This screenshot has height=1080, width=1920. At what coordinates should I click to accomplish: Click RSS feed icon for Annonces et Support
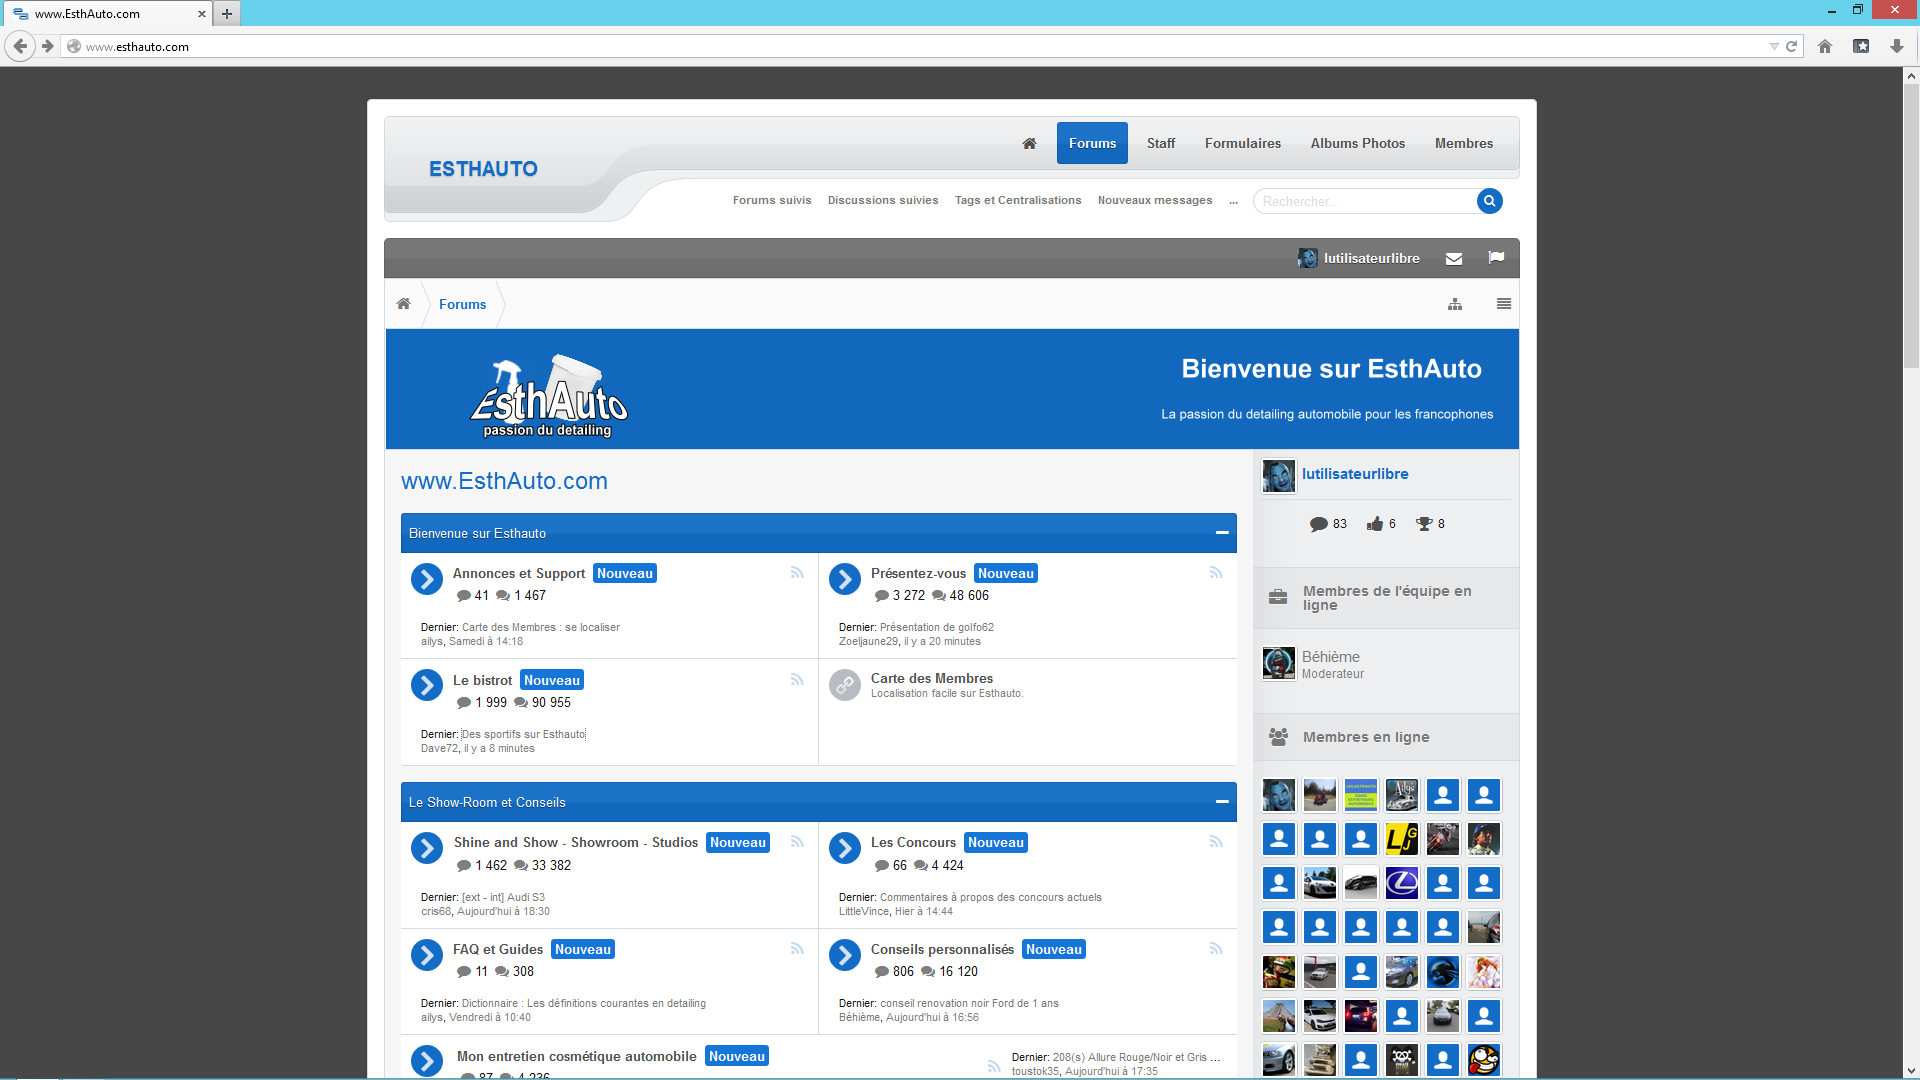click(797, 573)
